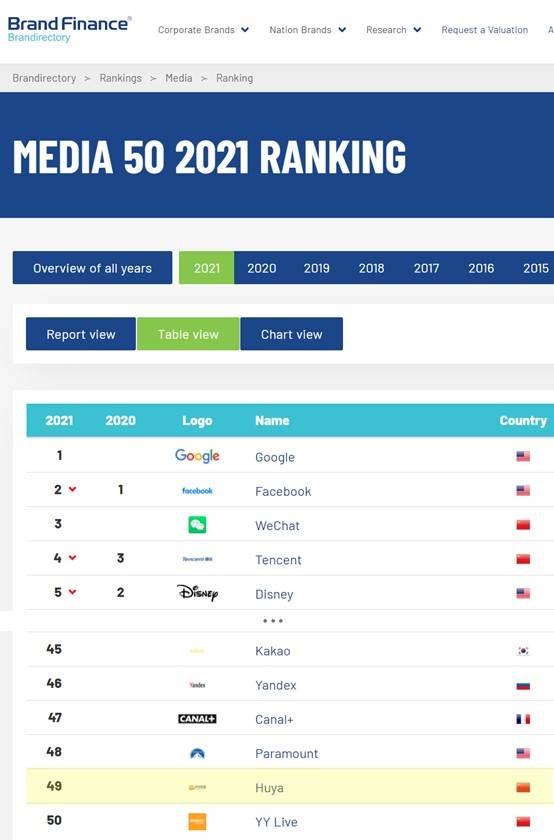Click the three dots row expander
The width and height of the screenshot is (554, 840).
[273, 621]
